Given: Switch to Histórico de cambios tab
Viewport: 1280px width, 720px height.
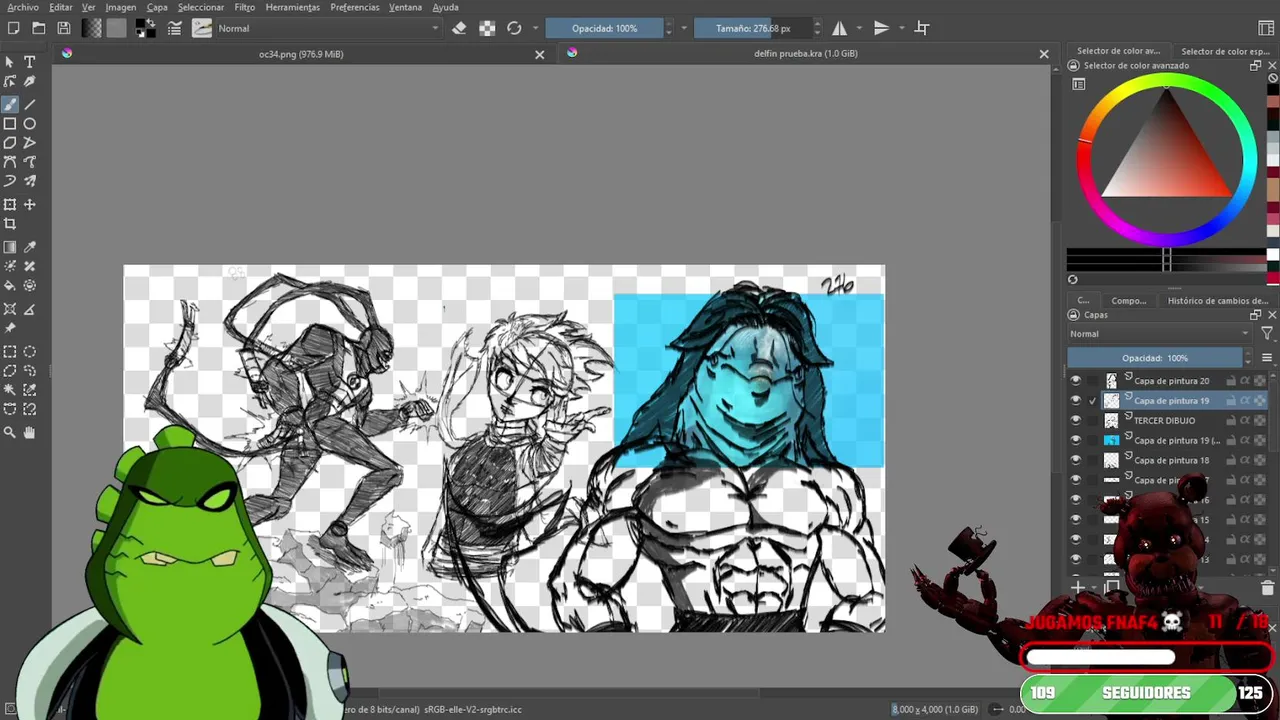Looking at the screenshot, I should (1218, 300).
